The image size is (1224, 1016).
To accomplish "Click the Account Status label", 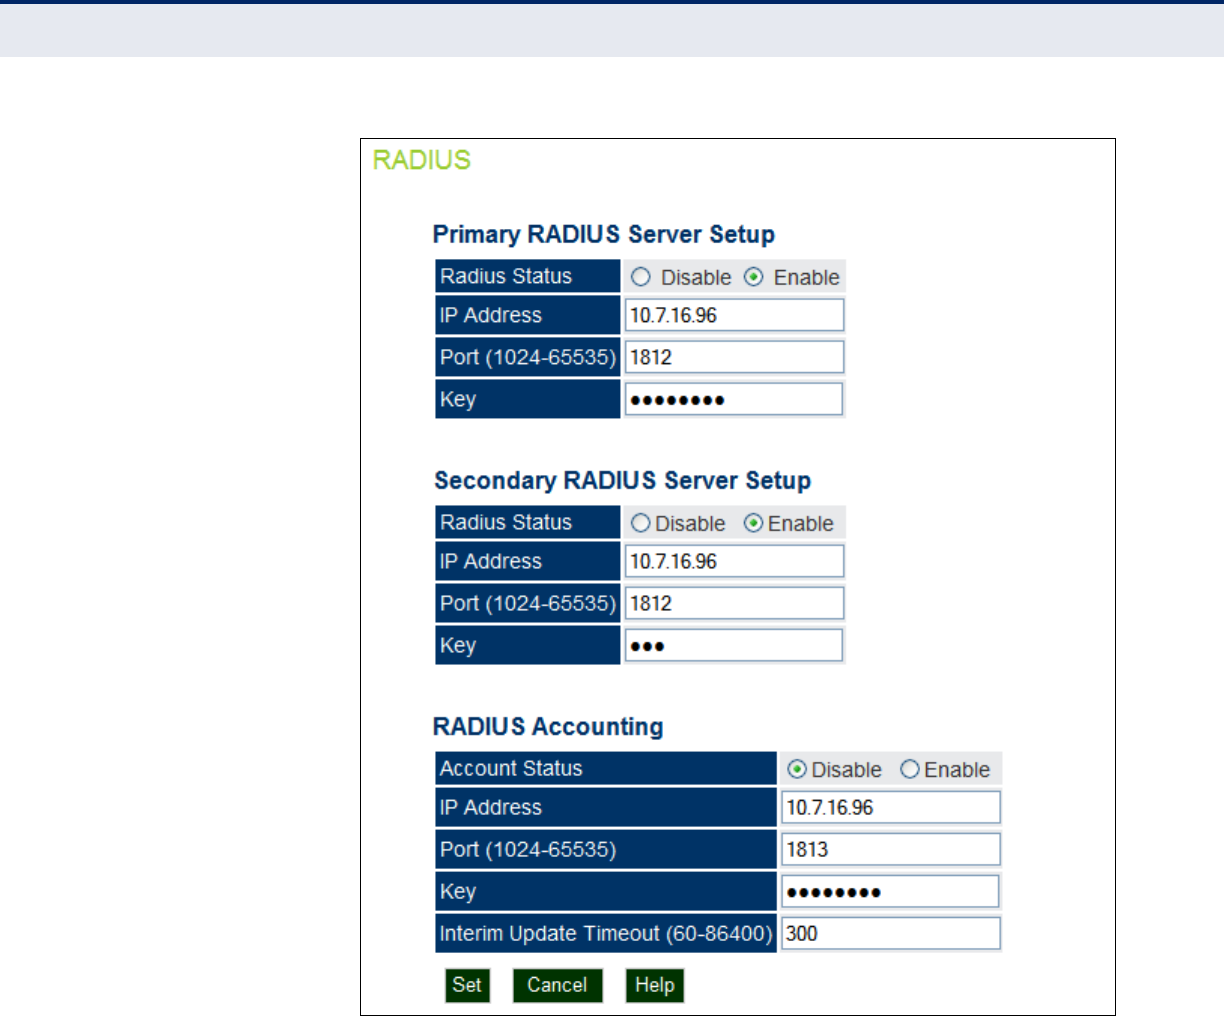I will (x=511, y=768).
